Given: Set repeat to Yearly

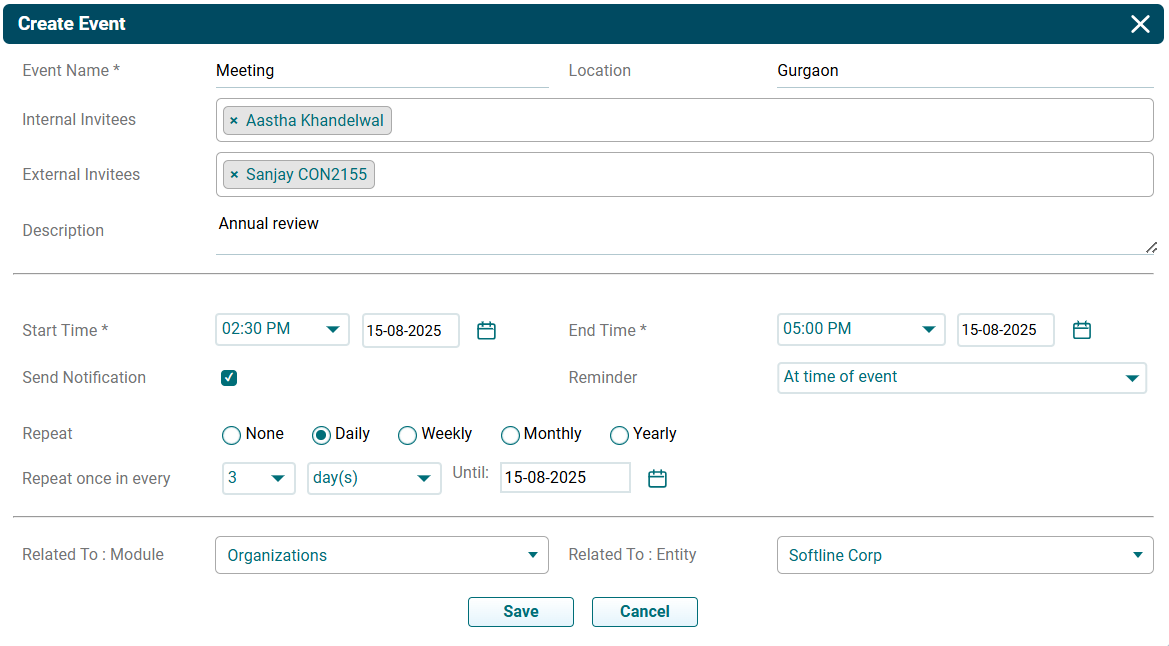Looking at the screenshot, I should (619, 435).
